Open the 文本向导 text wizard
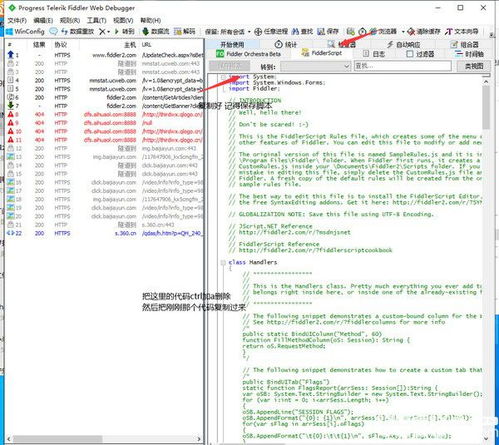This screenshot has width=499, height=445. [x=462, y=32]
